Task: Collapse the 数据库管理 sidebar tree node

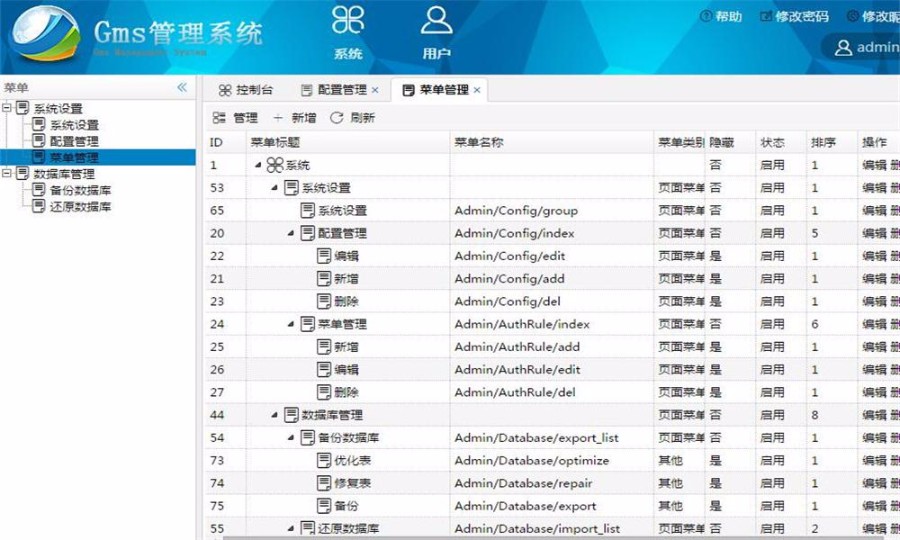Action: (6, 173)
